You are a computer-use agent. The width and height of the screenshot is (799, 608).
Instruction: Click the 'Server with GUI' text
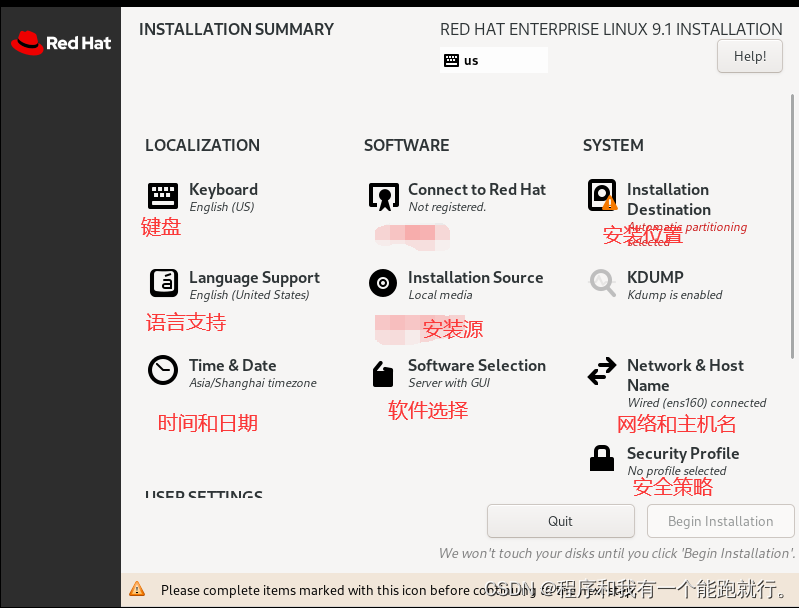click(449, 383)
